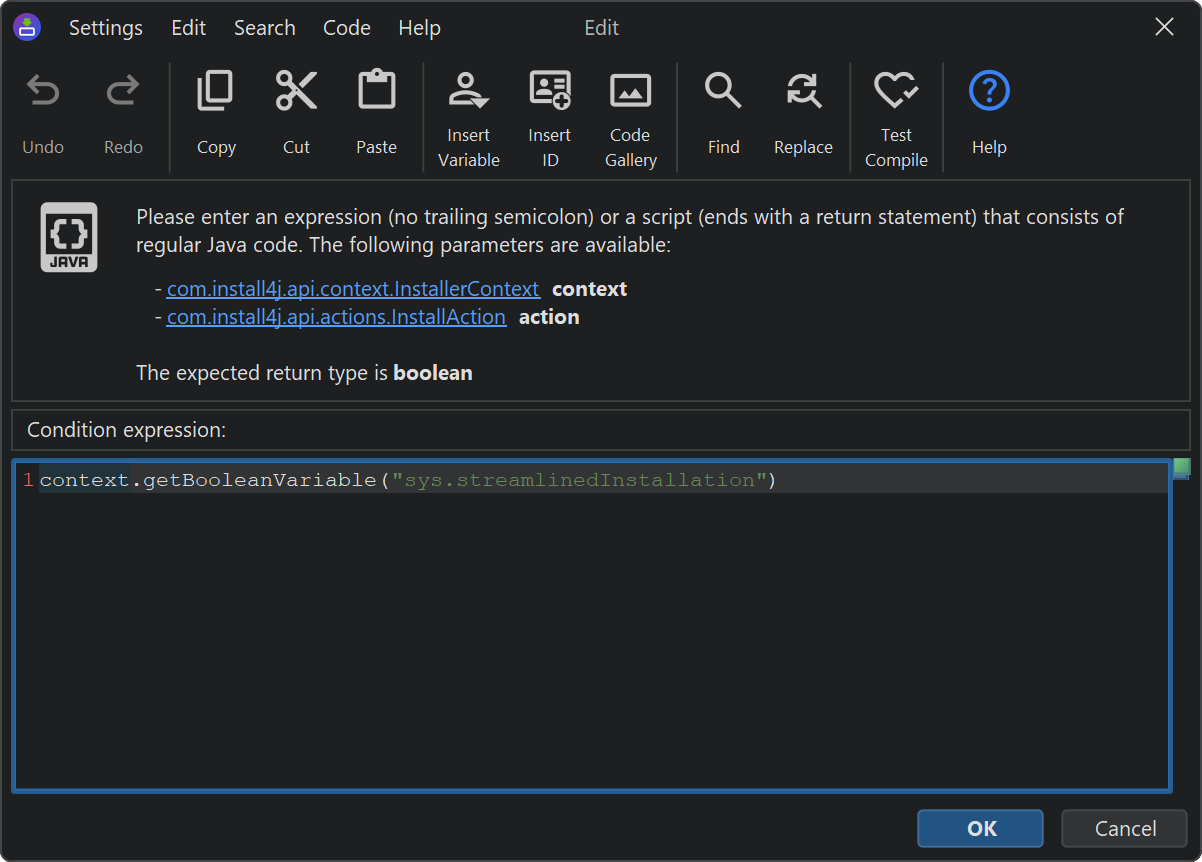Screen dimensions: 1202x862
Task: Open the Settings menu
Action: click(105, 28)
